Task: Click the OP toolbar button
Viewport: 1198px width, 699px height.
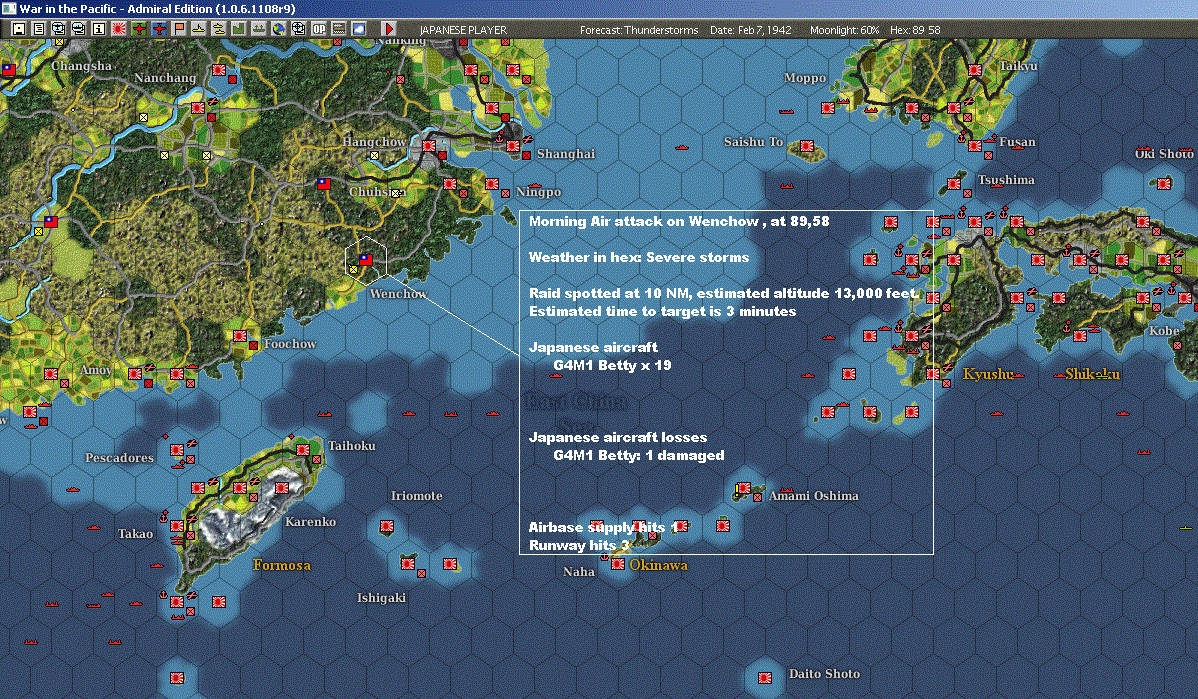Action: [x=319, y=29]
